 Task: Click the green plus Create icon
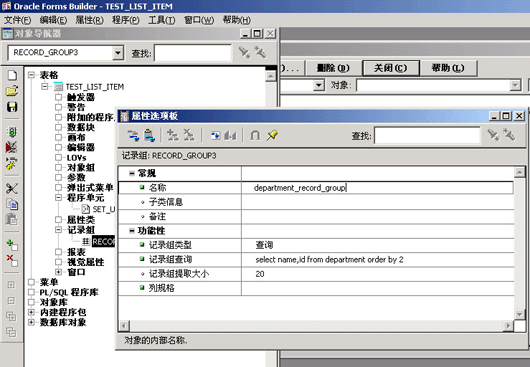[12, 245]
